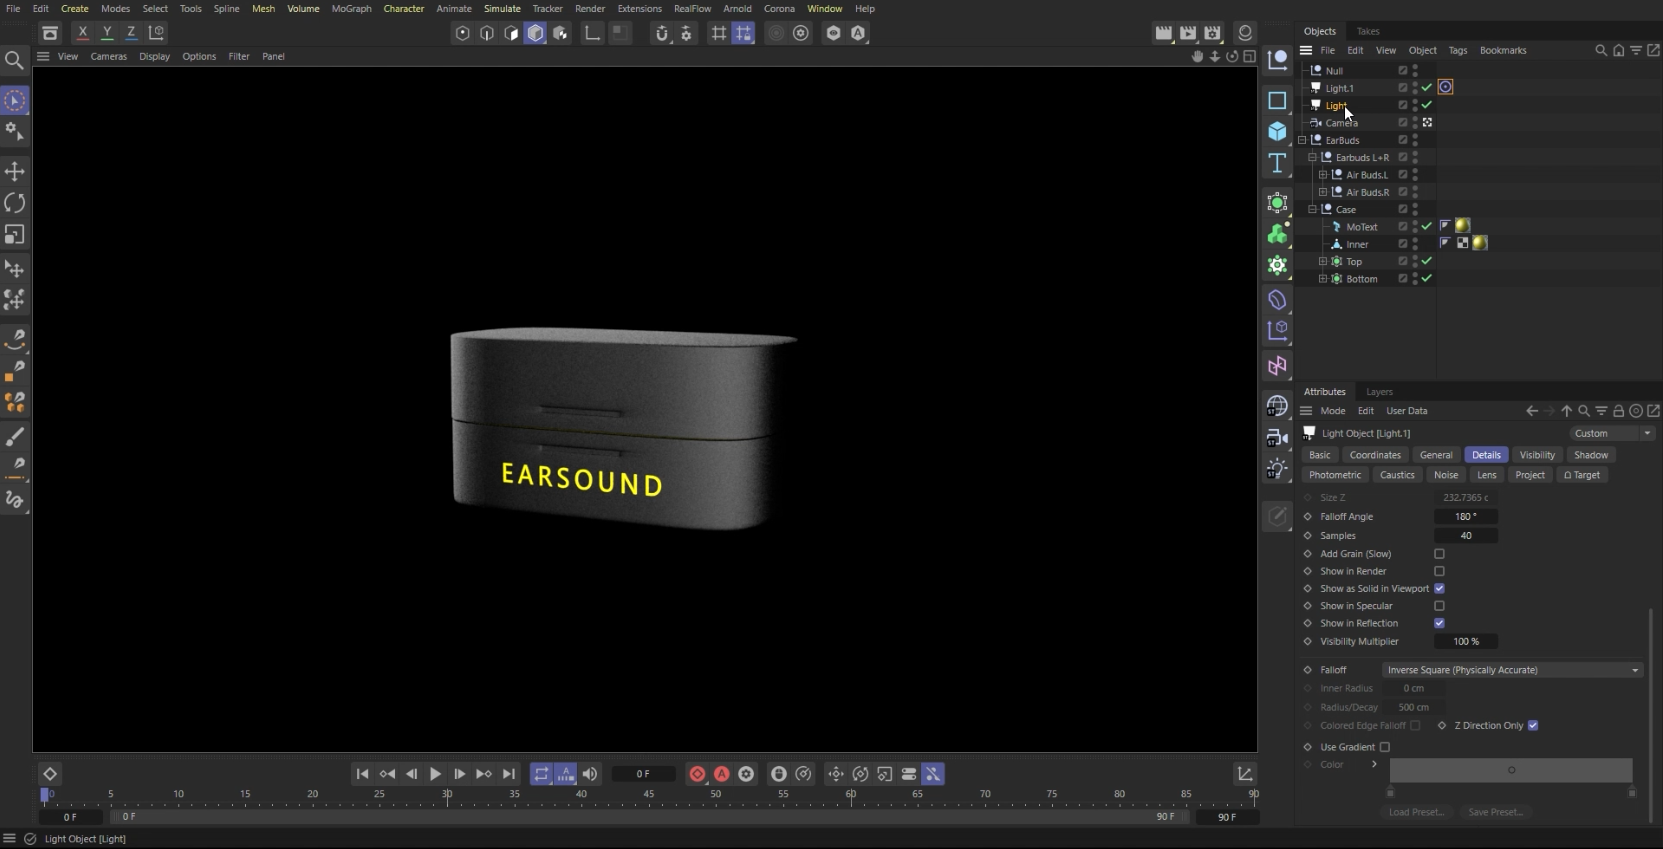
Task: Toggle Top object enabled checkmark
Action: coord(1427,261)
